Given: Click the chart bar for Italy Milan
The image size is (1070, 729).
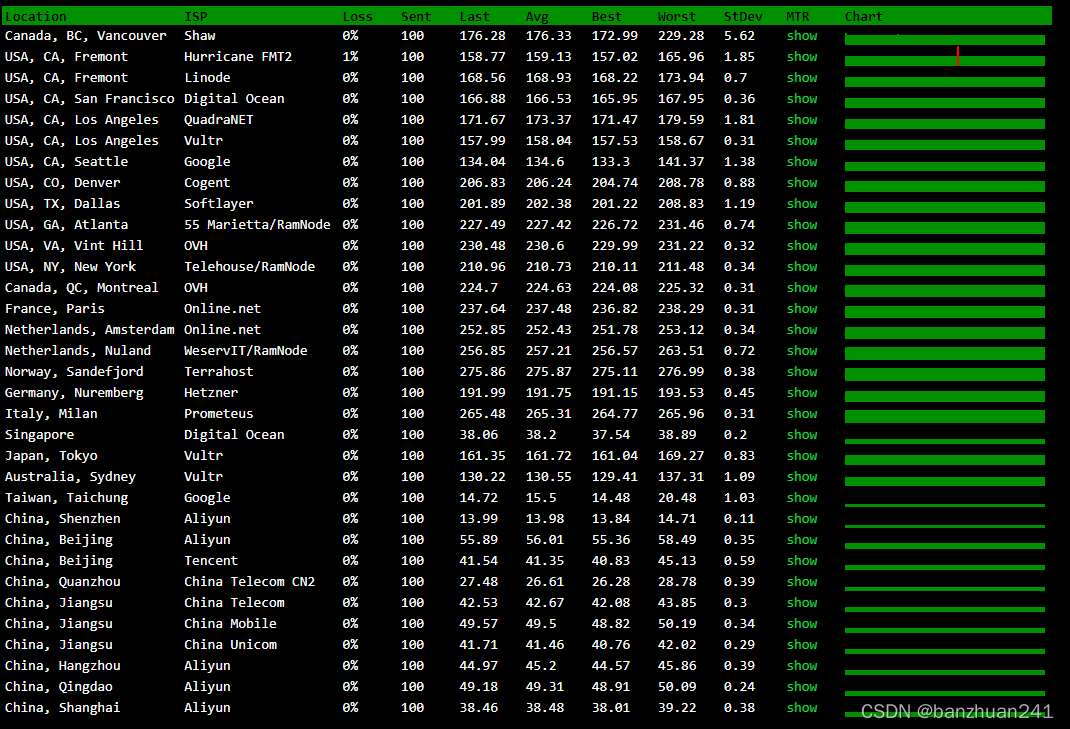Looking at the screenshot, I should click(x=944, y=416).
